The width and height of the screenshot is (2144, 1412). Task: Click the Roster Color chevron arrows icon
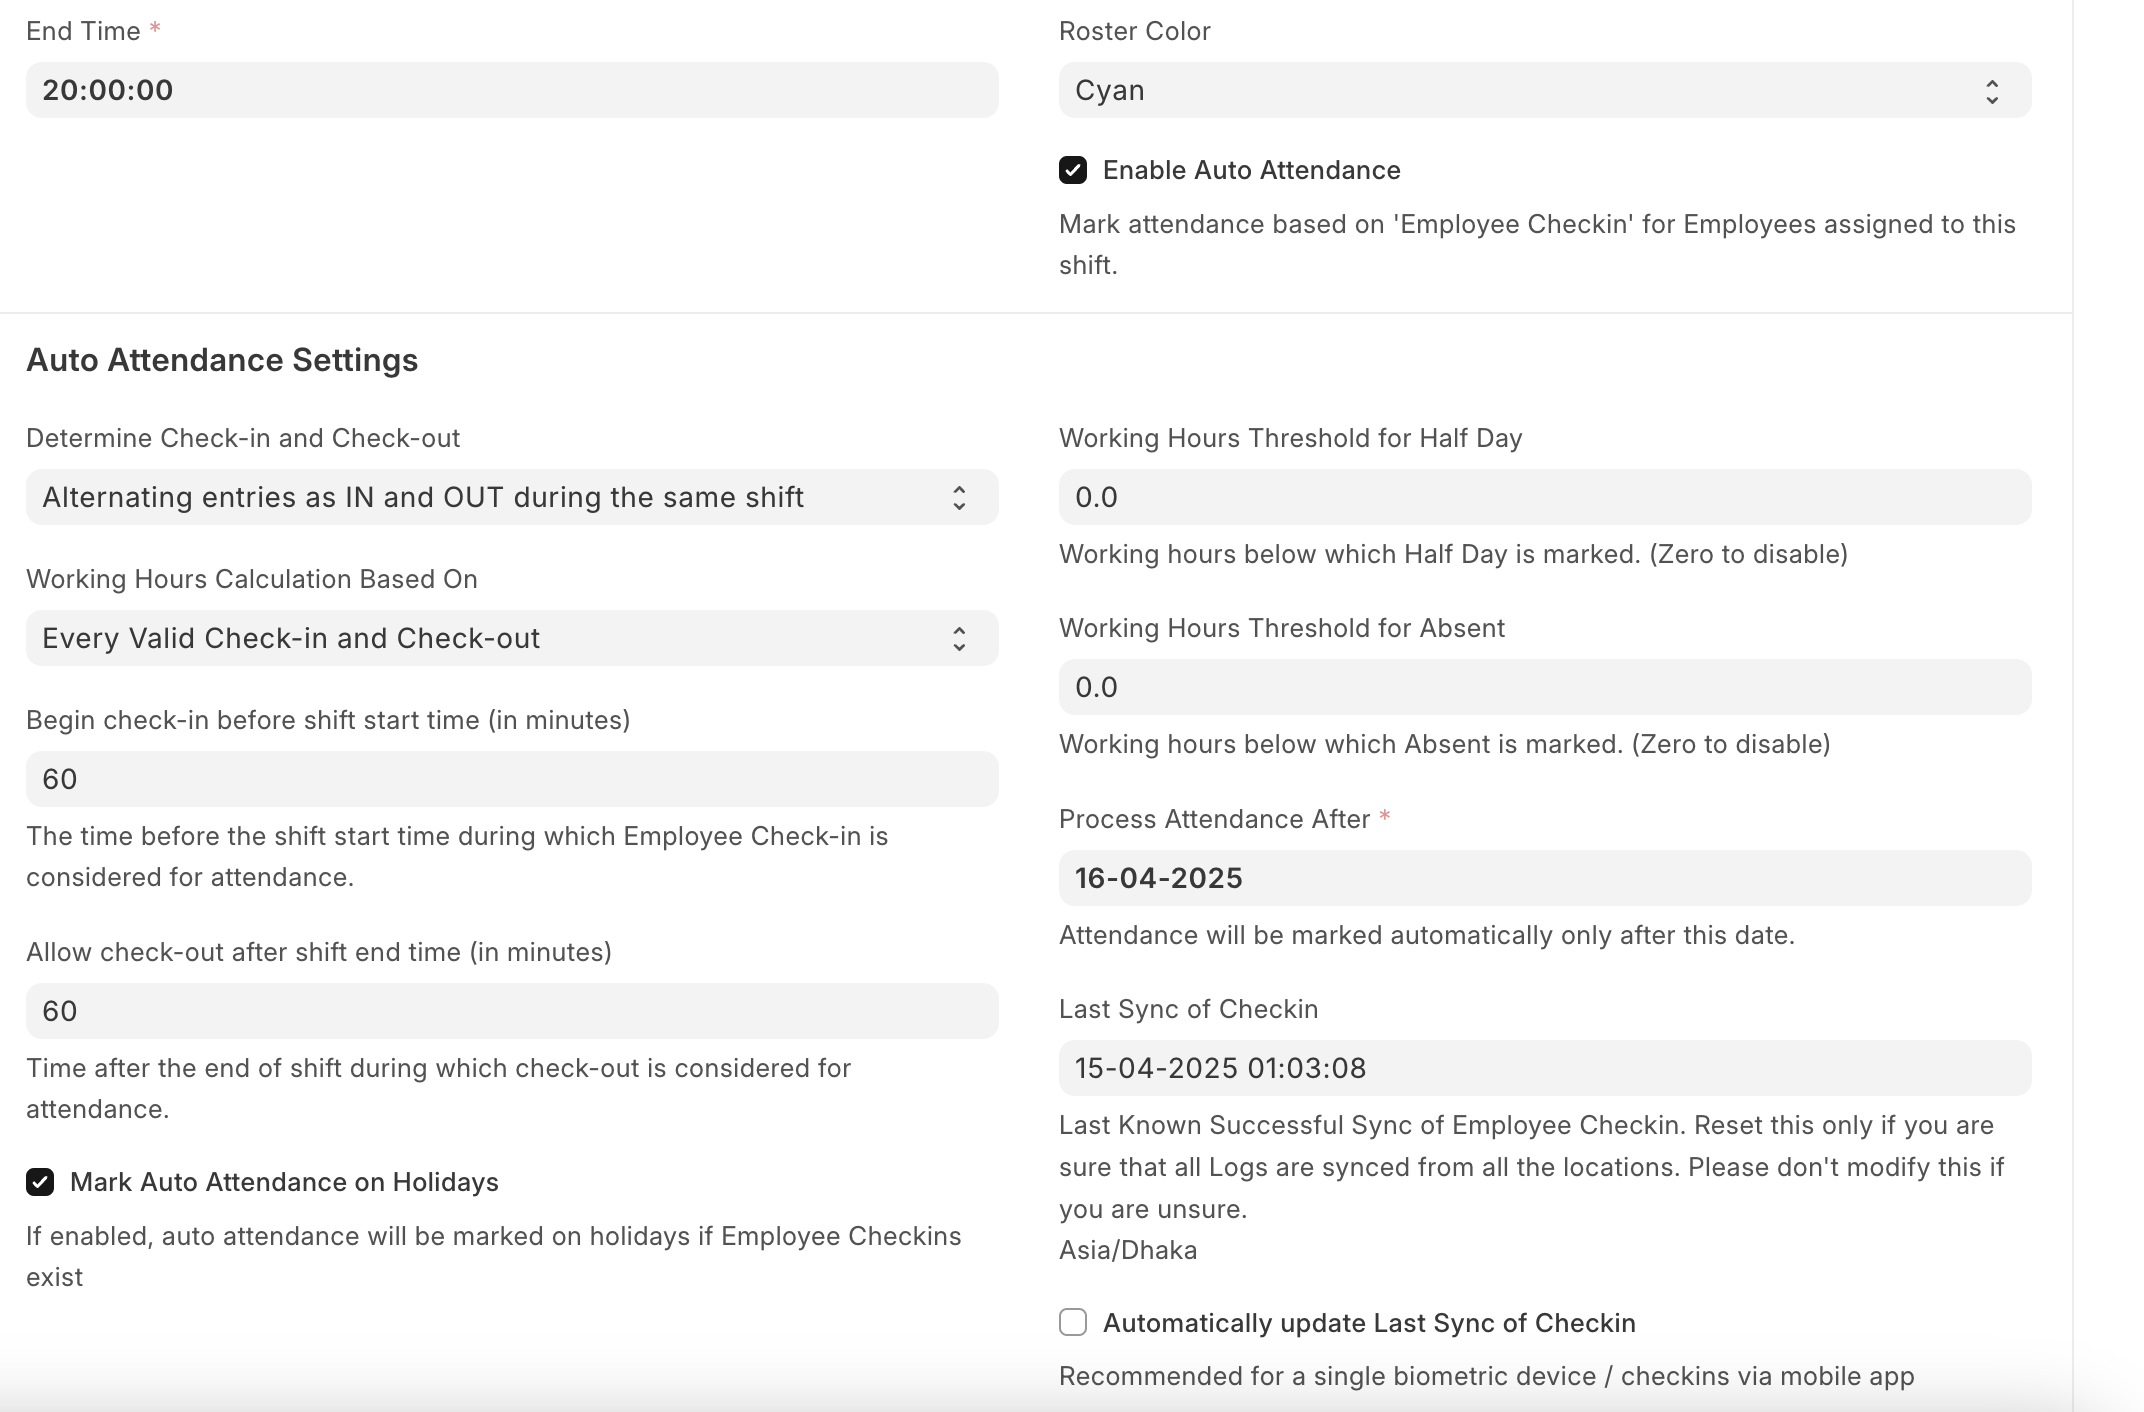1992,92
